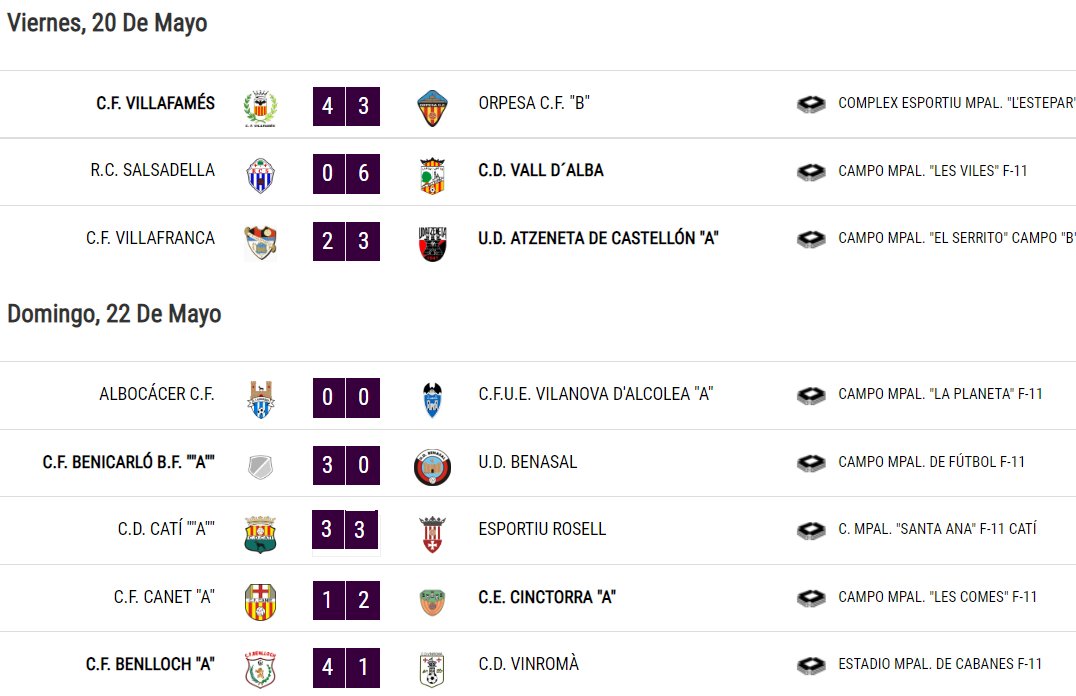1076x696 pixels.
Task: Open the Albocácer C.F. team badge
Action: 261,399
